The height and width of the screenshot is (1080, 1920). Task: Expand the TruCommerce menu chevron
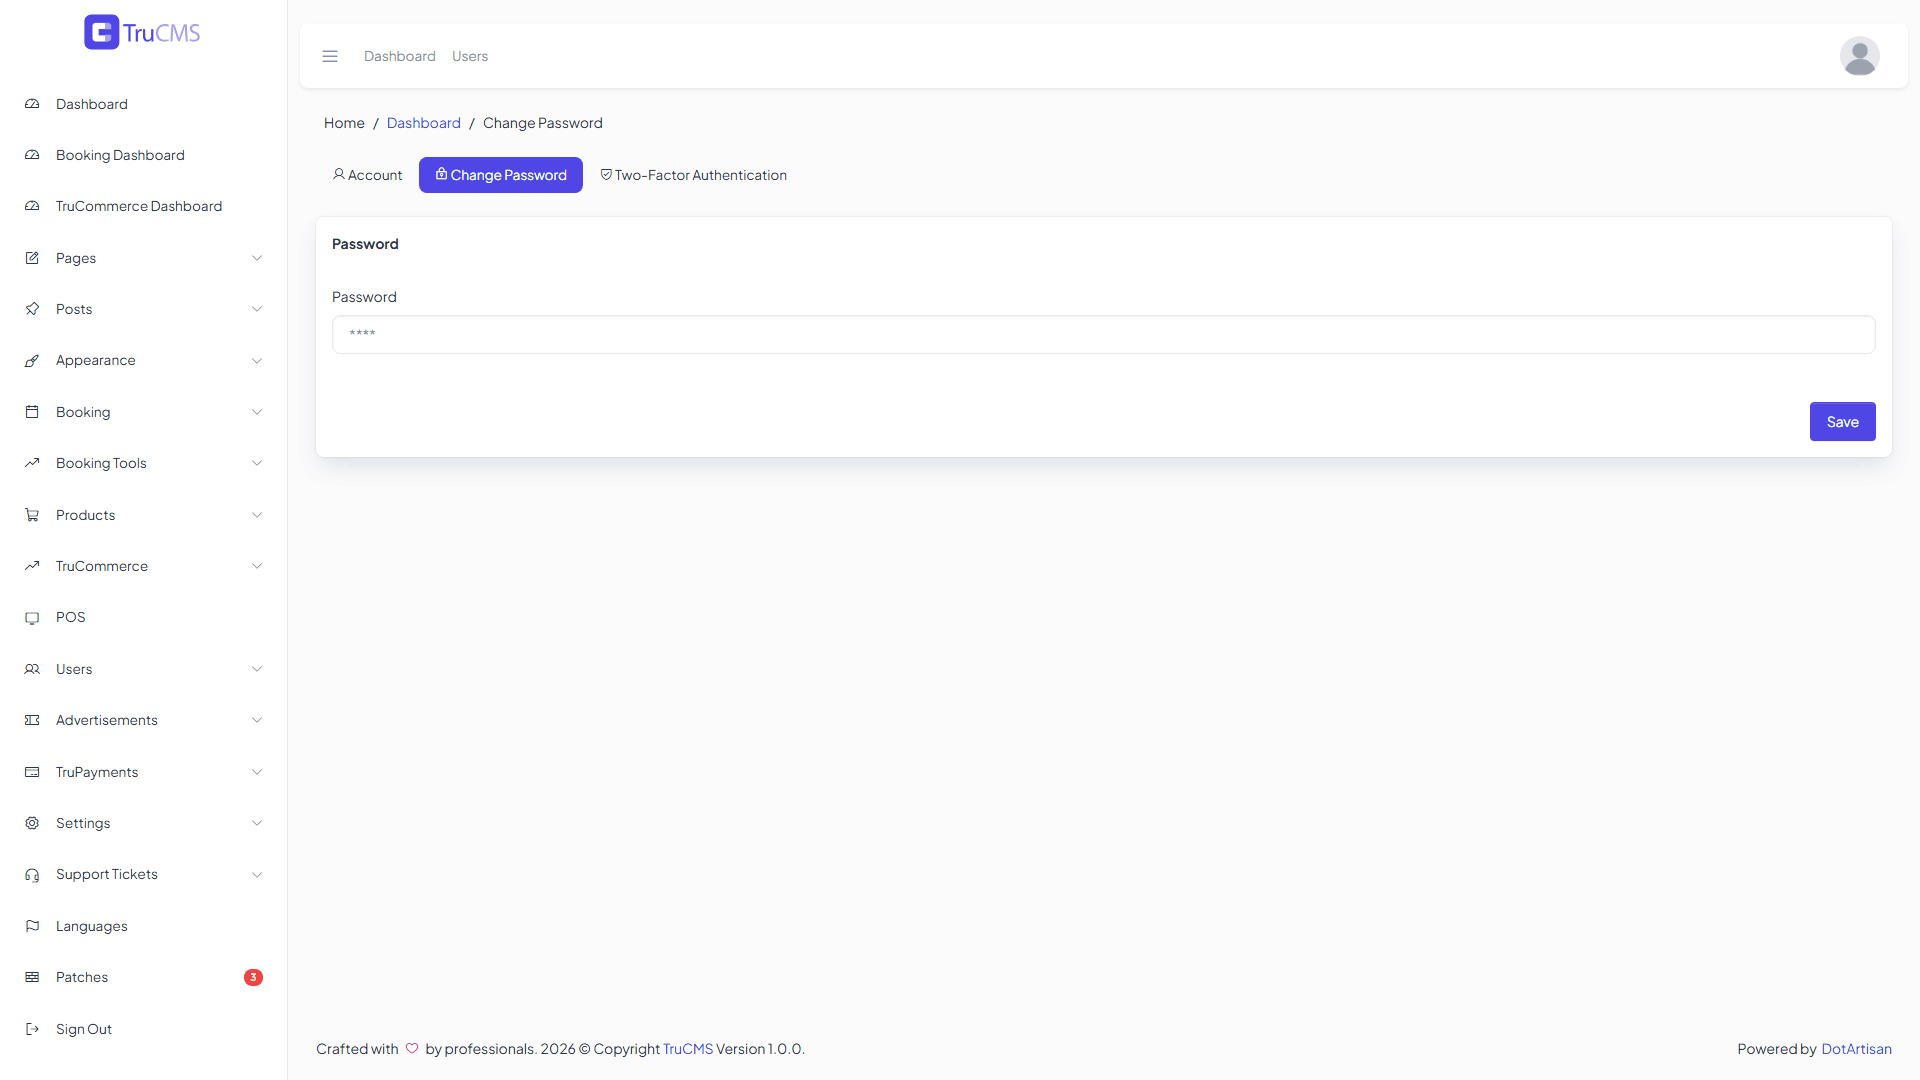coord(257,566)
